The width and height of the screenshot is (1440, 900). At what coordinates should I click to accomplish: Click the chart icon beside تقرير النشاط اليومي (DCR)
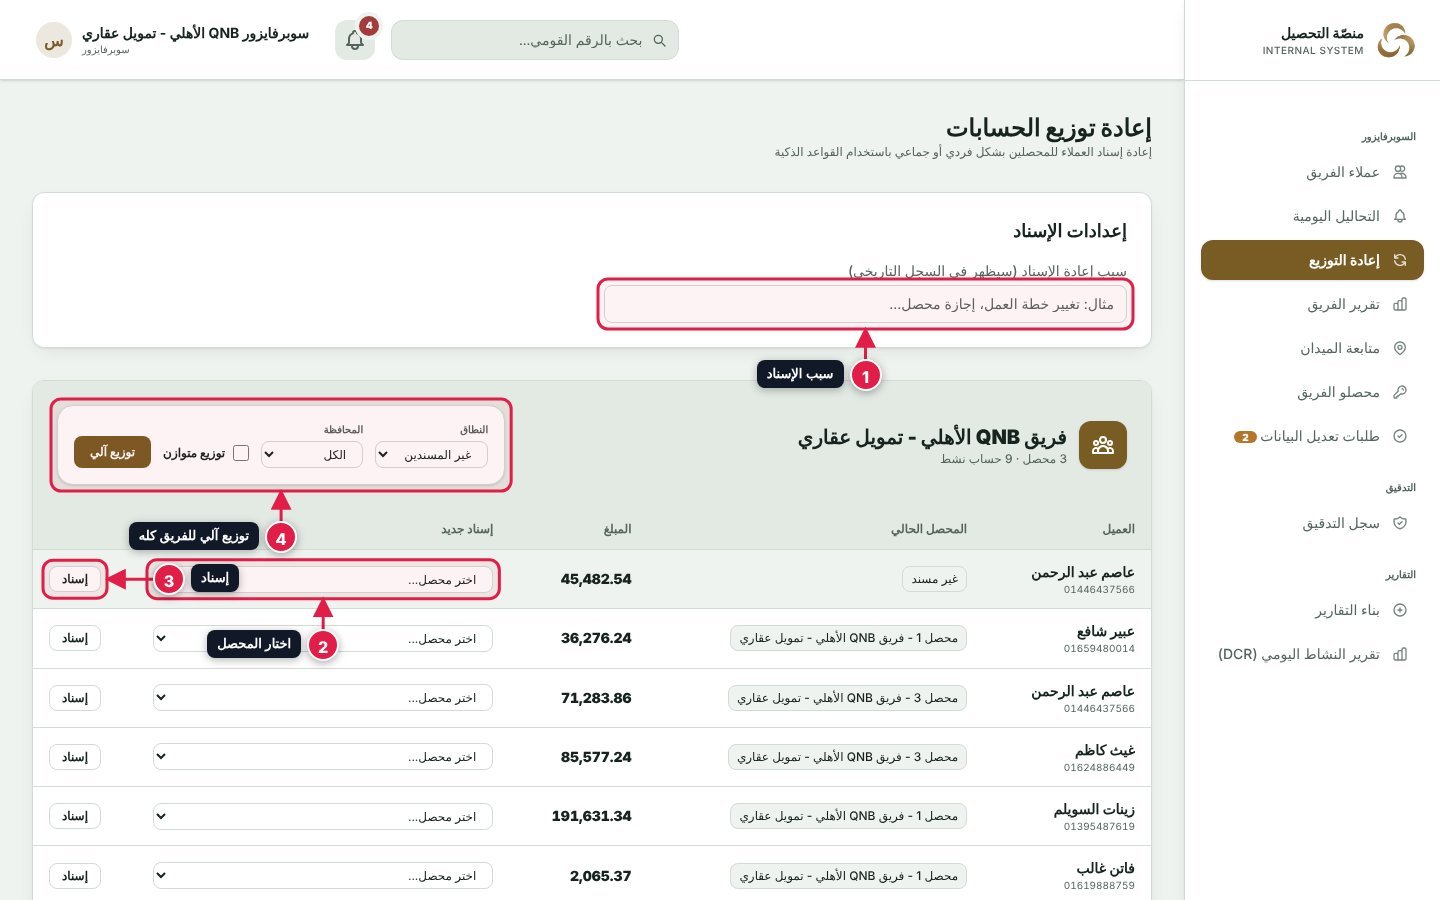[1400, 654]
